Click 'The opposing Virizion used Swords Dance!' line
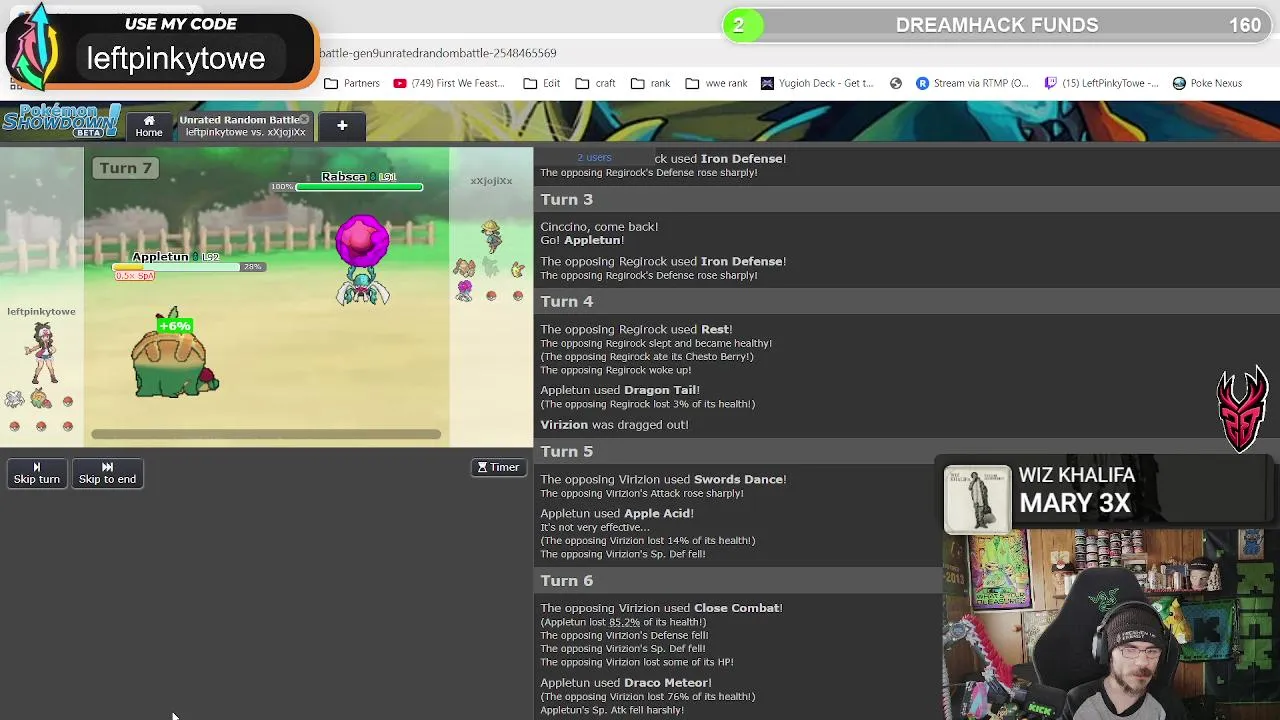This screenshot has width=1280, height=720. [663, 479]
